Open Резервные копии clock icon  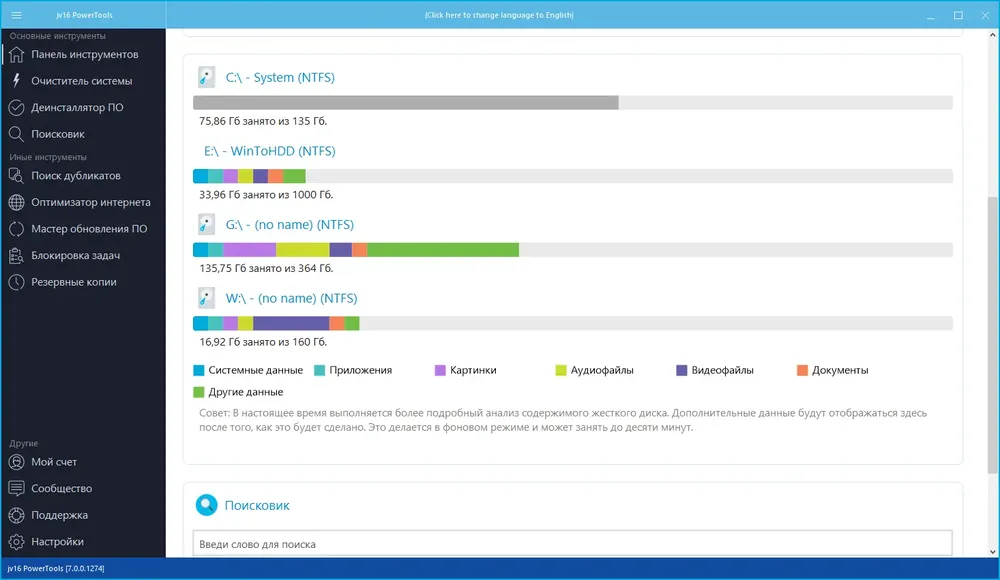17,282
